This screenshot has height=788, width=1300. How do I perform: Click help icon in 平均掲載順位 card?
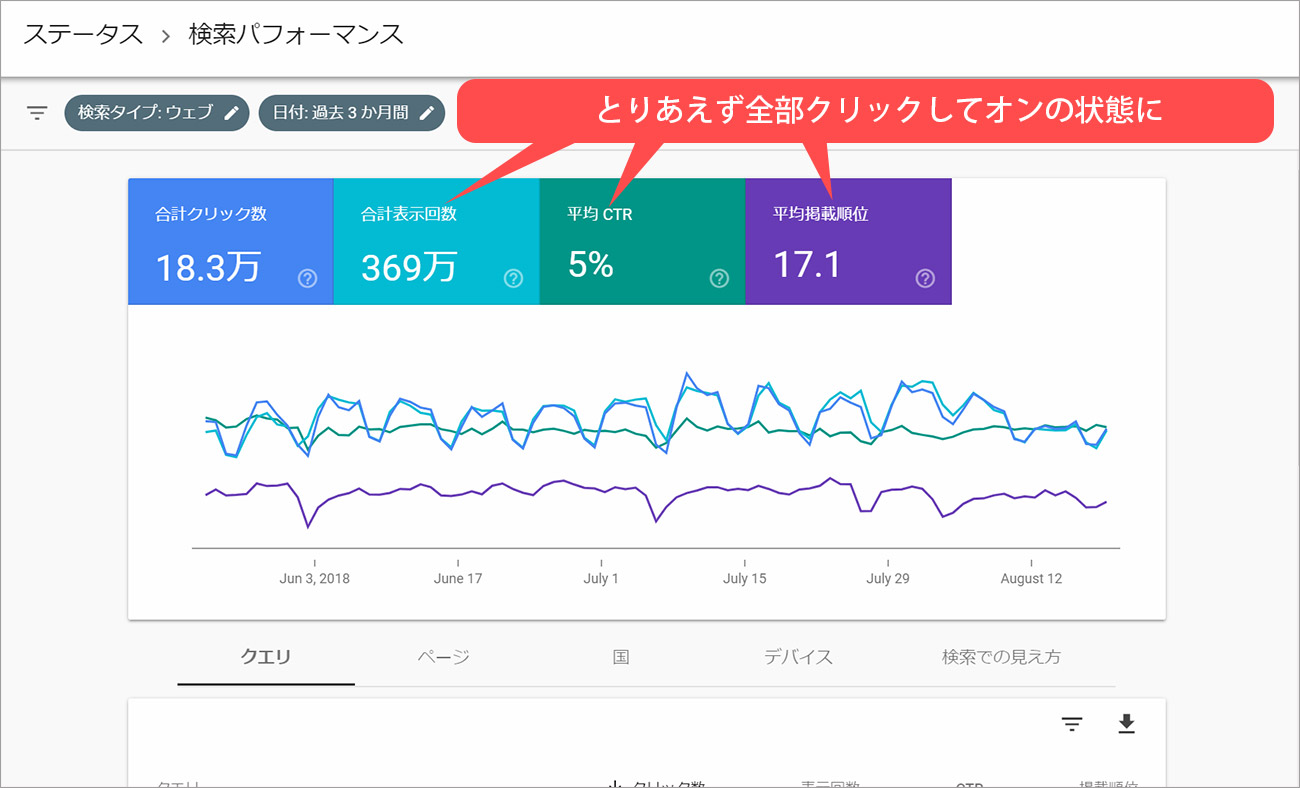[x=925, y=278]
